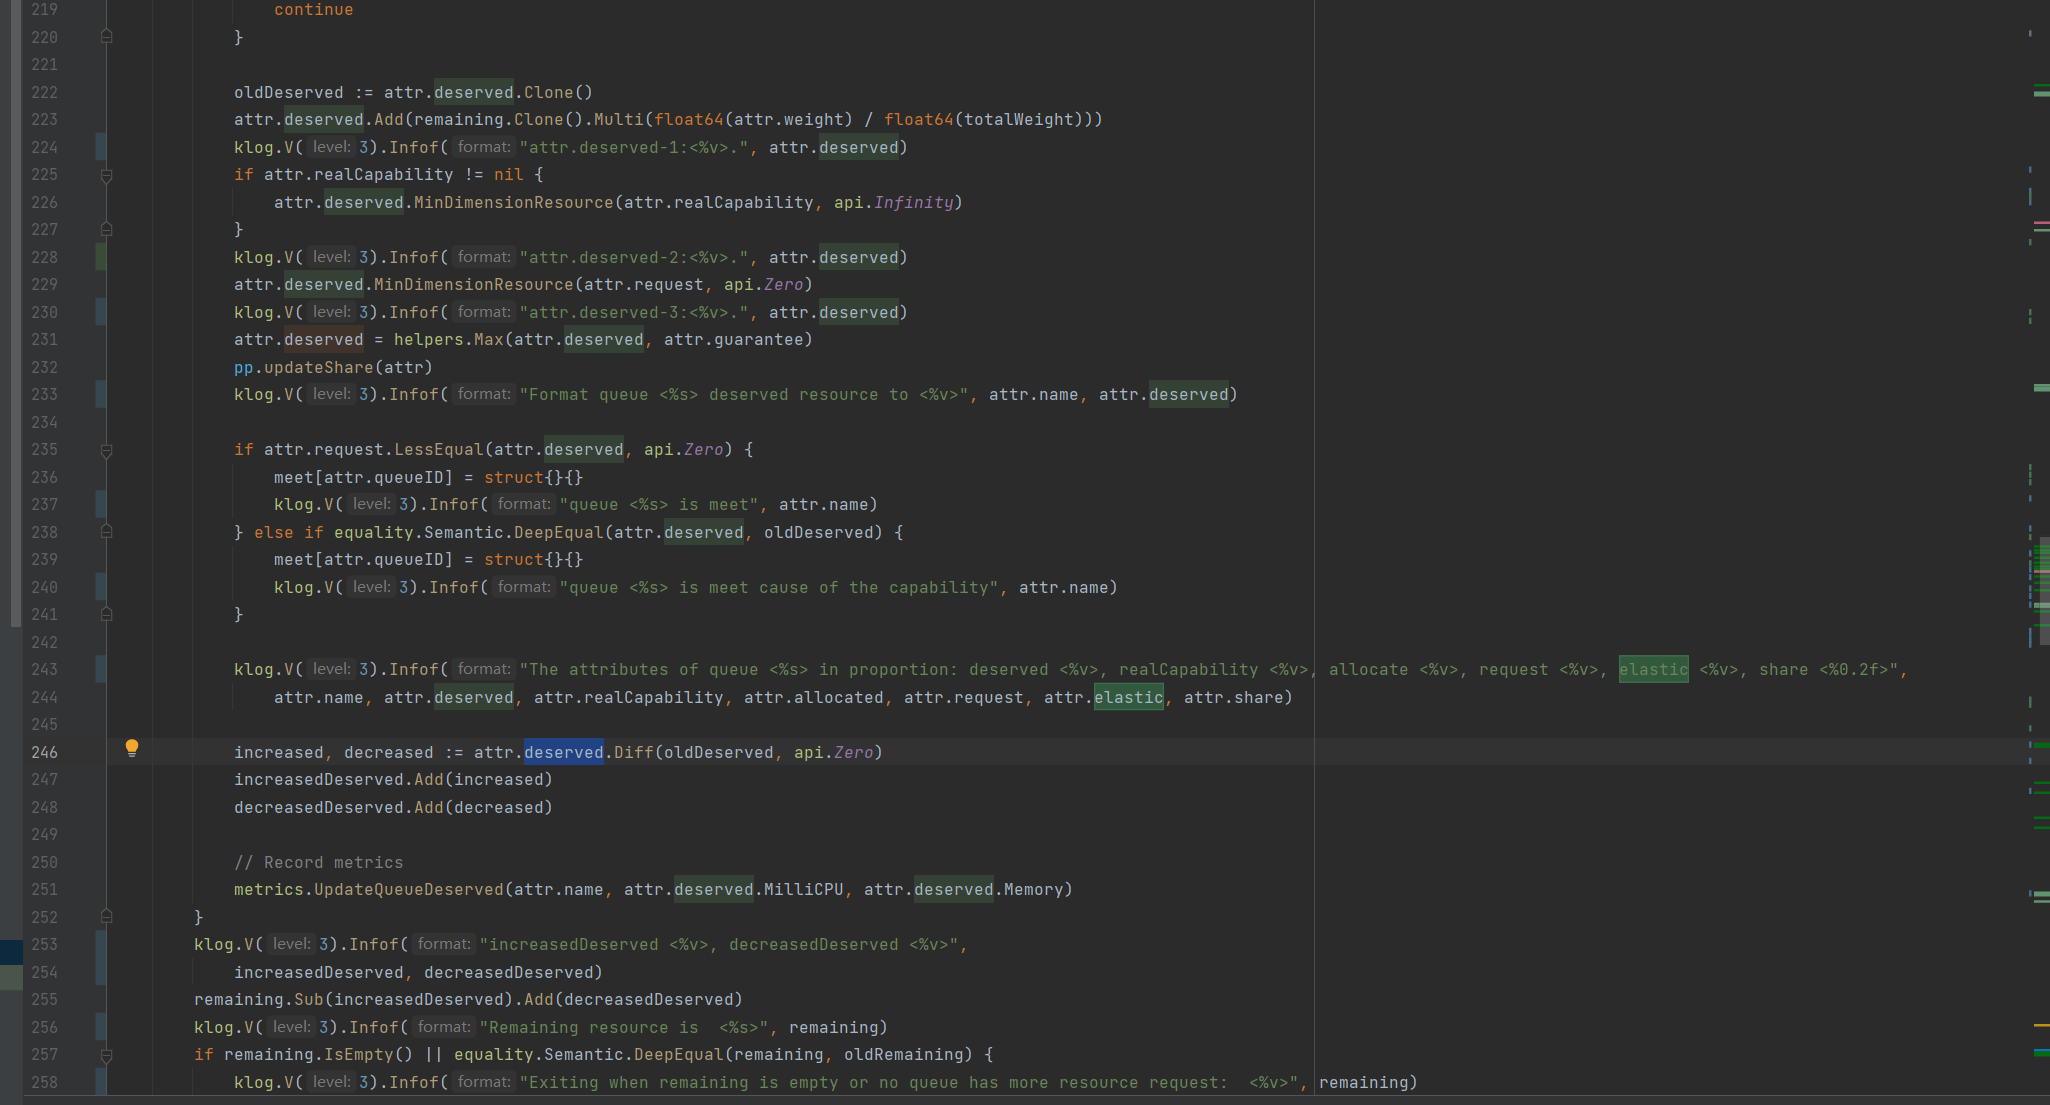Click the fold end marker on line 220
The image size is (2050, 1105).
[106, 37]
